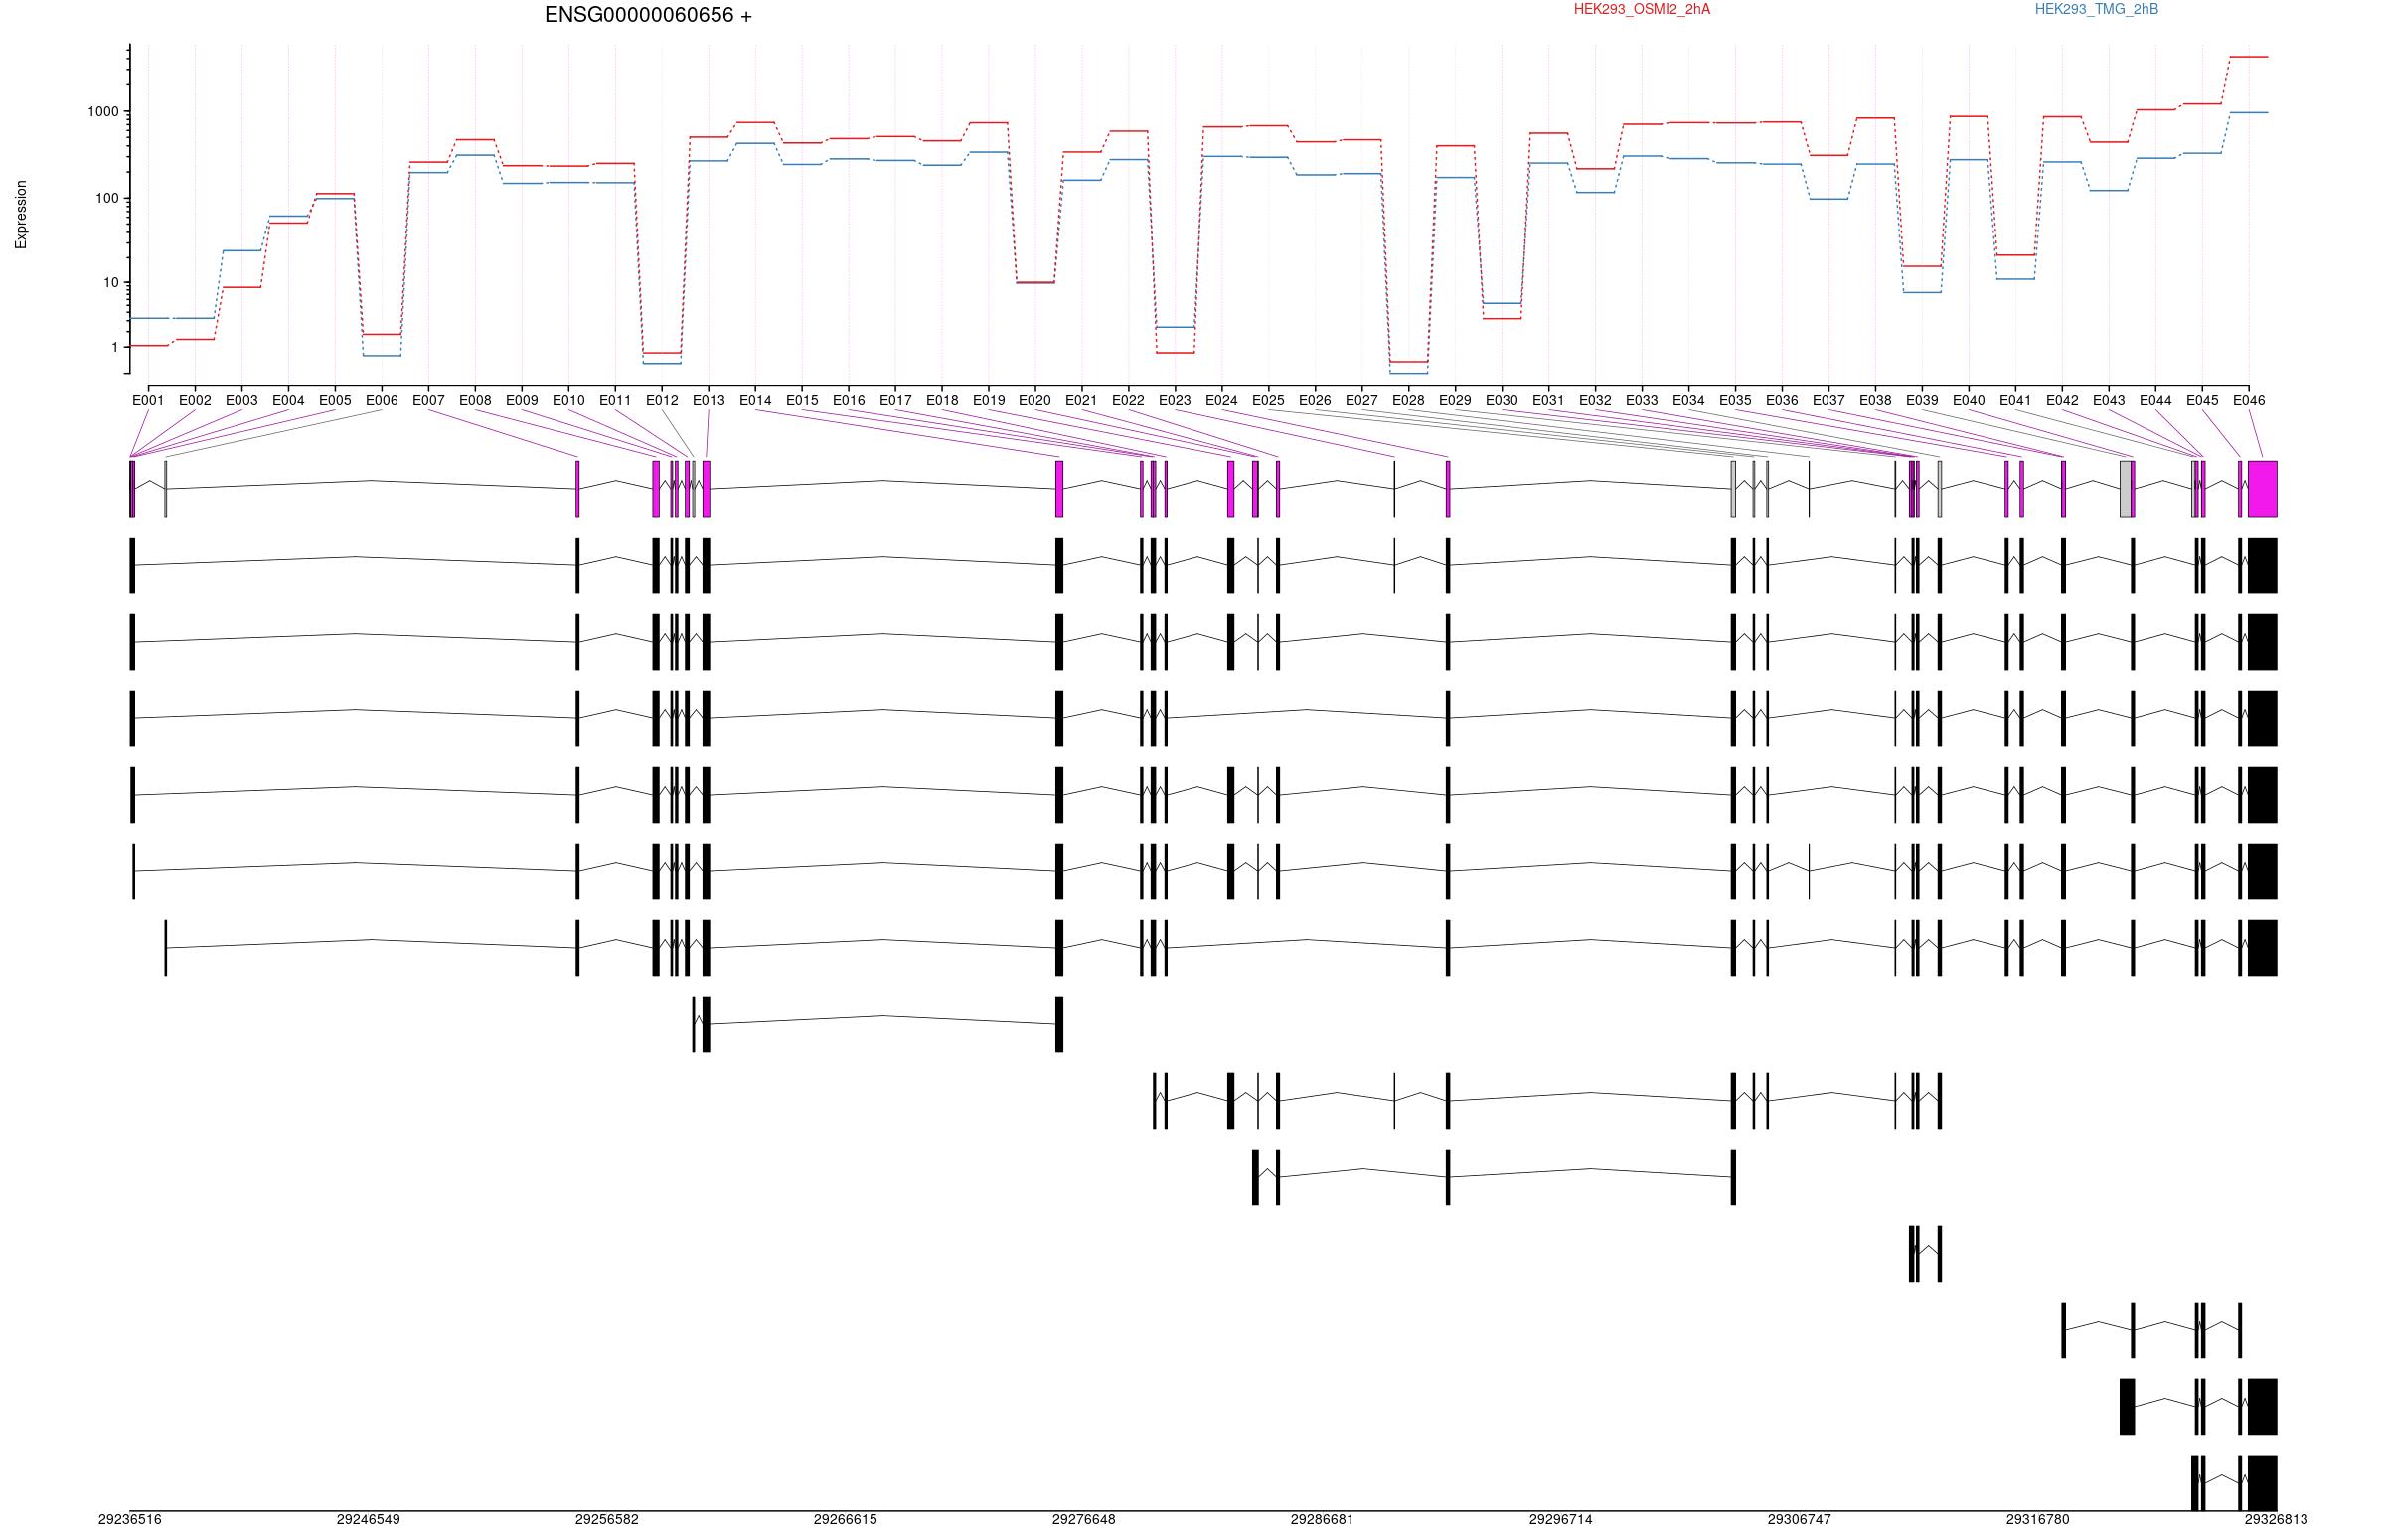Click genomic coordinate 29326813
The height and width of the screenshot is (1540, 2385).
(x=2276, y=1520)
